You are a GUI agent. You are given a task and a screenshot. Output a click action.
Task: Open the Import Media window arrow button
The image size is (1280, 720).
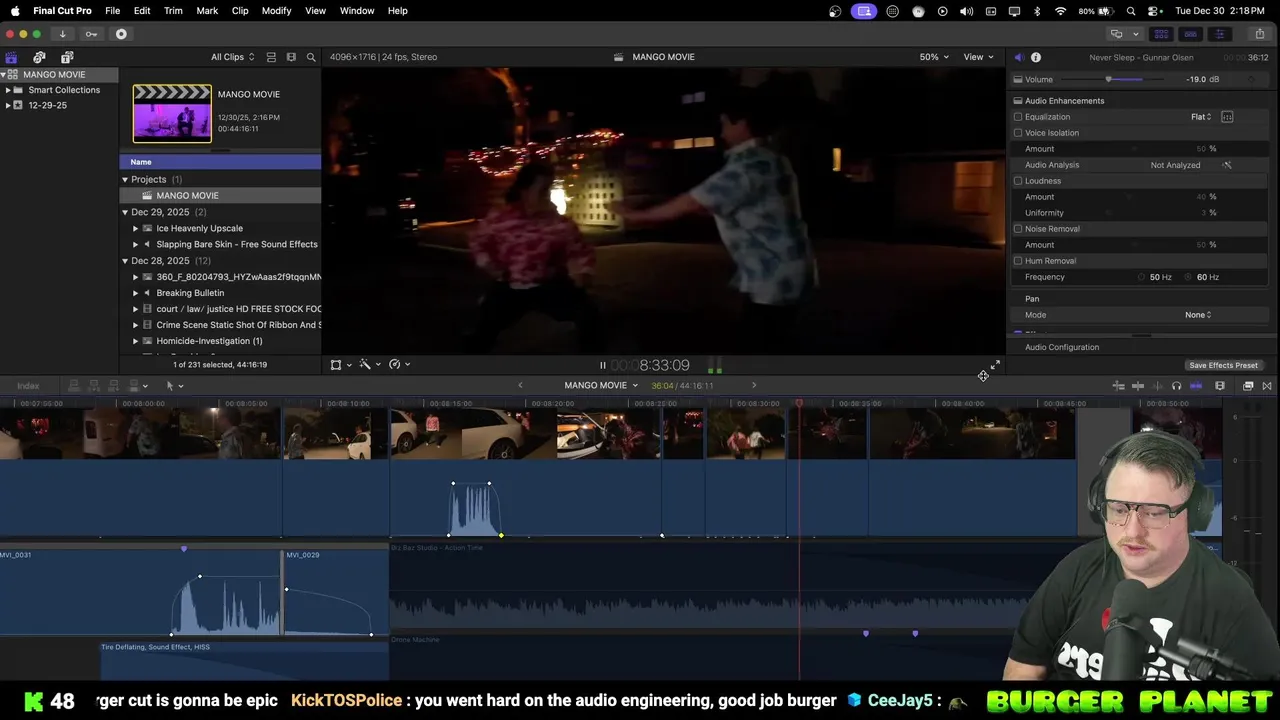click(x=62, y=34)
